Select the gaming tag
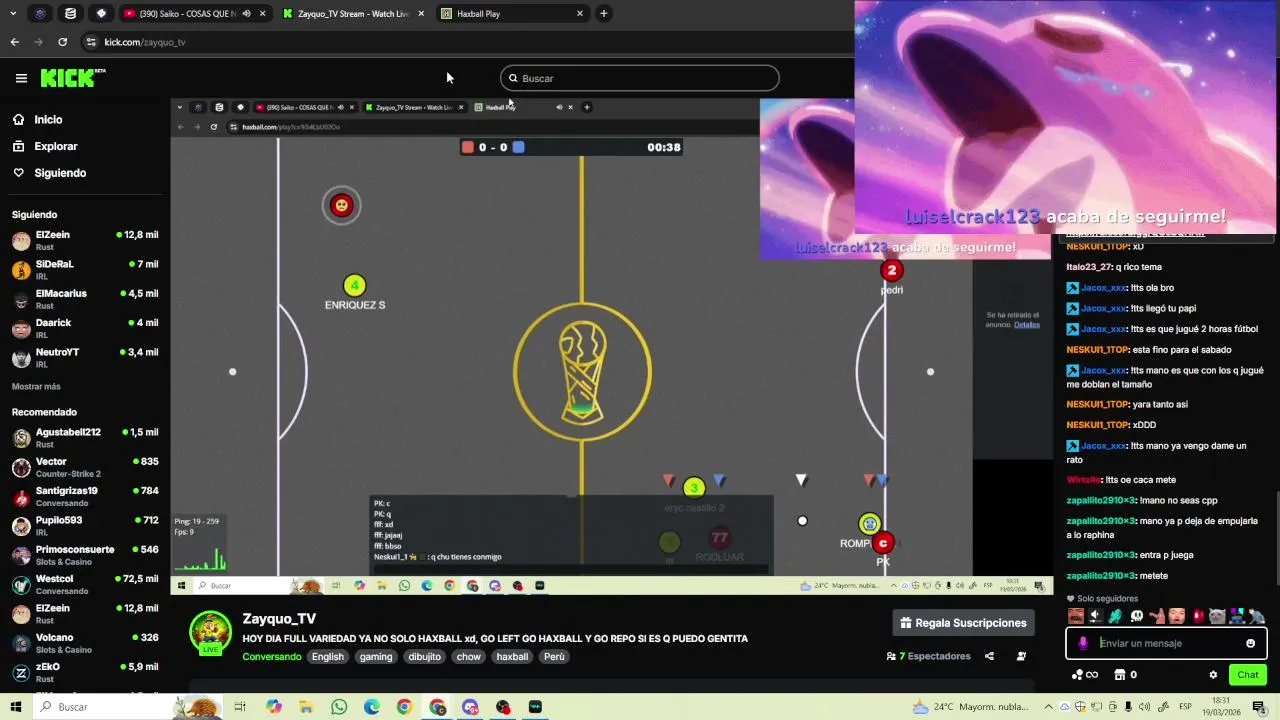This screenshot has height=720, width=1280. [376, 657]
